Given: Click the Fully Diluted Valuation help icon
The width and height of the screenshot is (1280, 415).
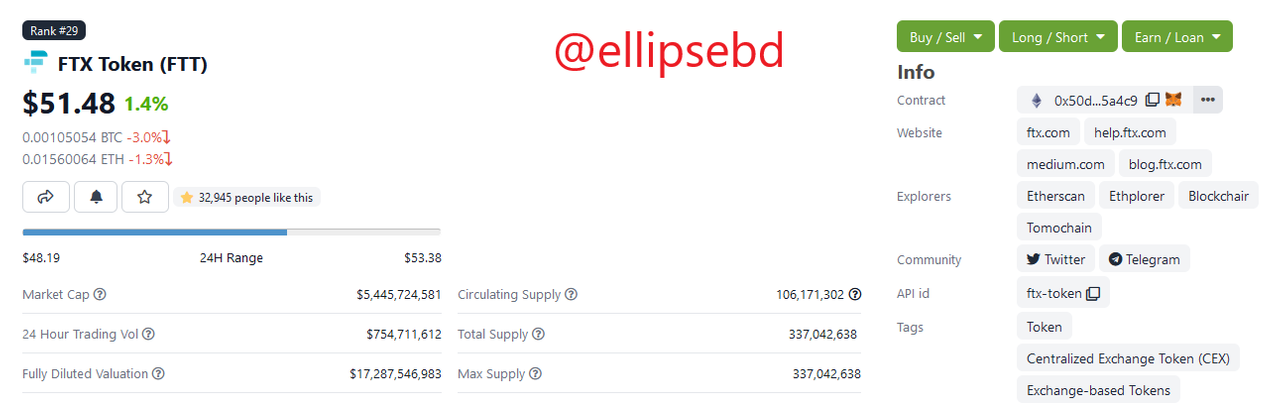Looking at the screenshot, I should [158, 374].
